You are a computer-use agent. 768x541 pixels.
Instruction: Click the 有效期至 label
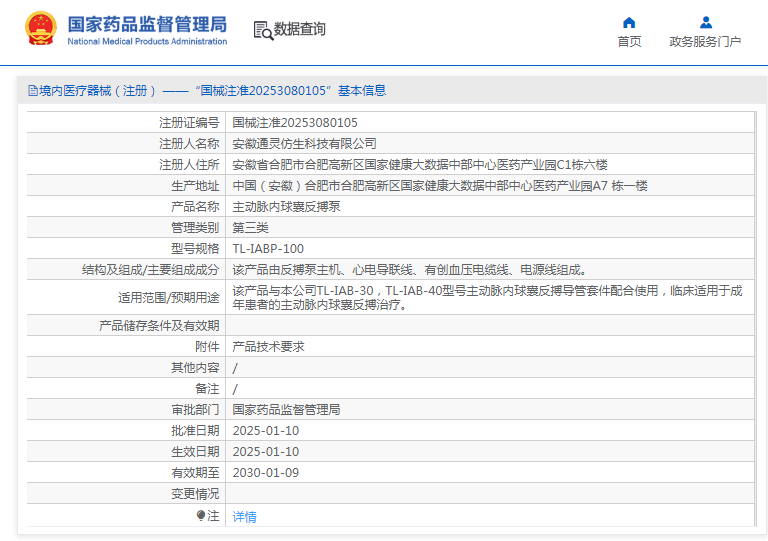(195, 473)
